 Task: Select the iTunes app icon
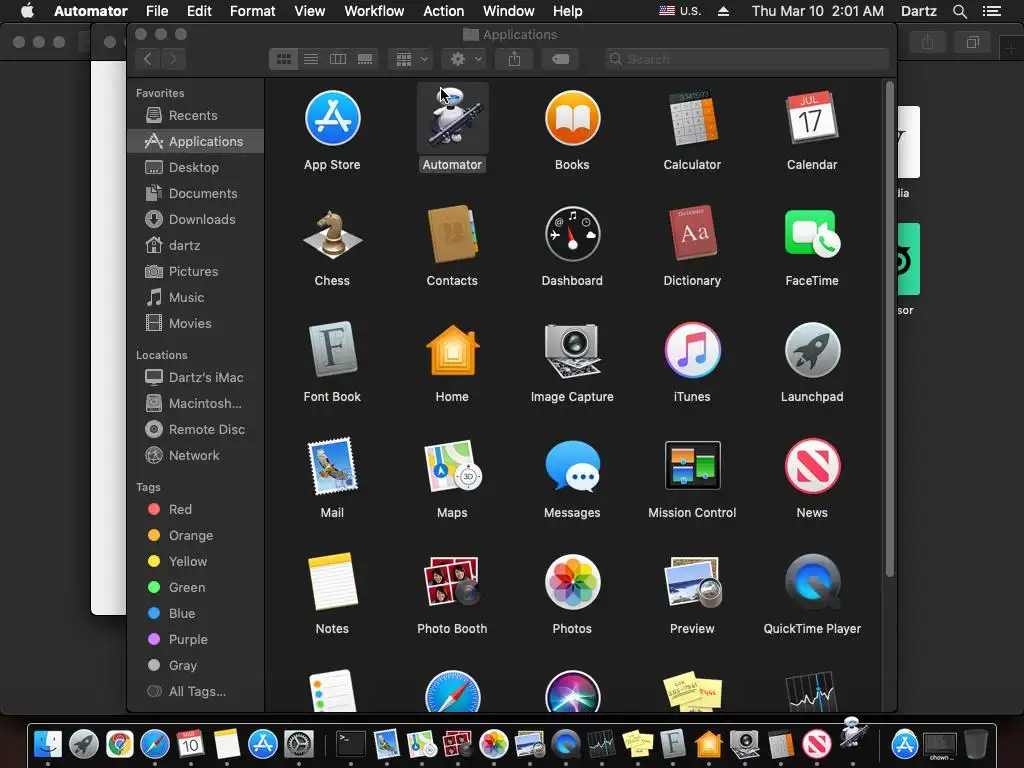[692, 350]
